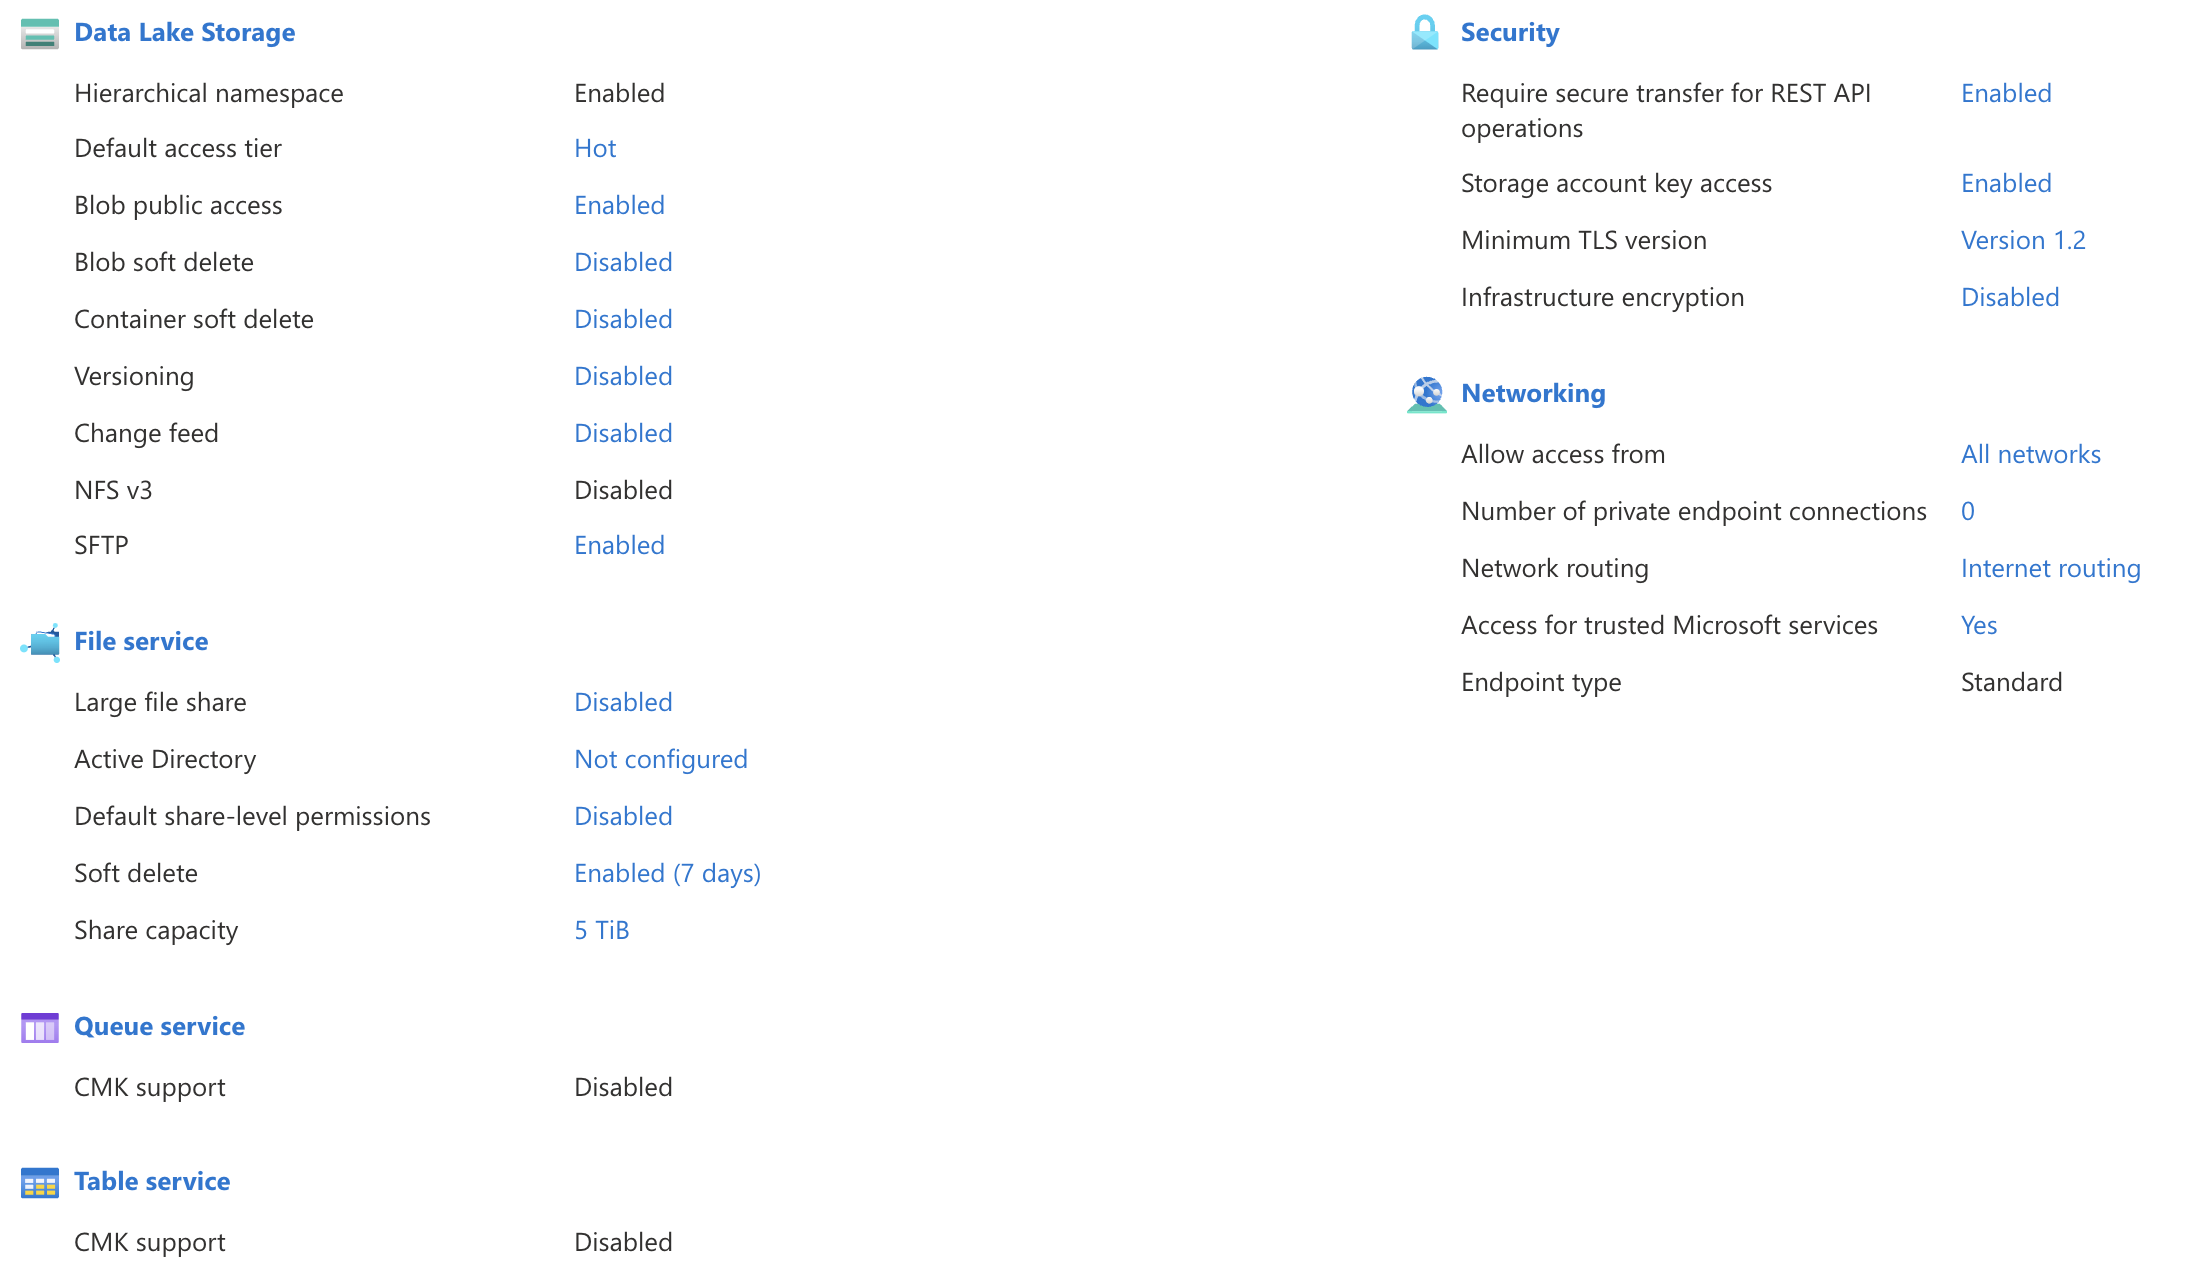Open the Hot default access tier setting
The image size is (2186, 1282).
pos(594,147)
